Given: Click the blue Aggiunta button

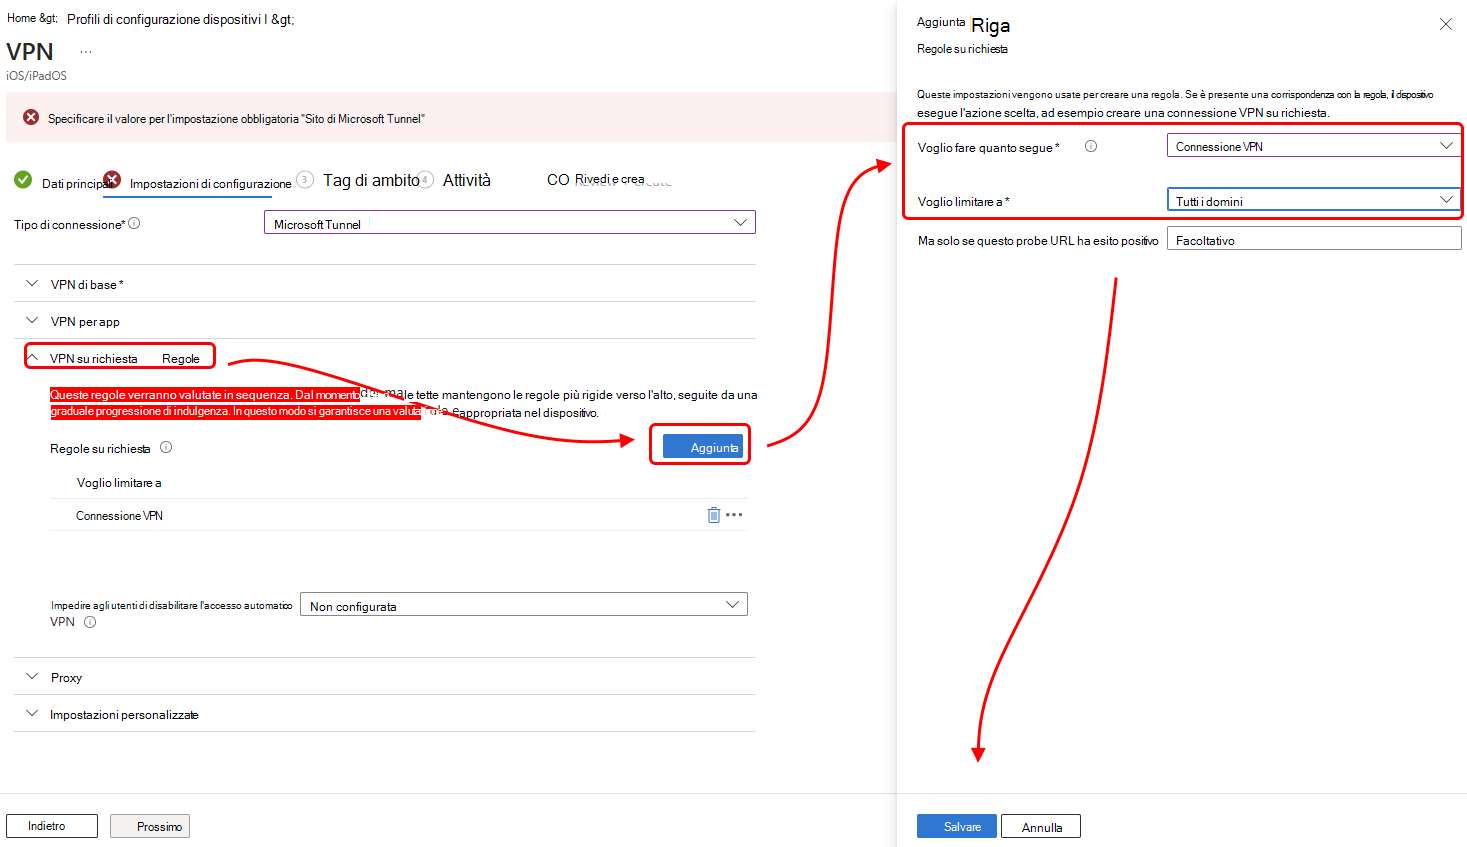Looking at the screenshot, I should (703, 446).
